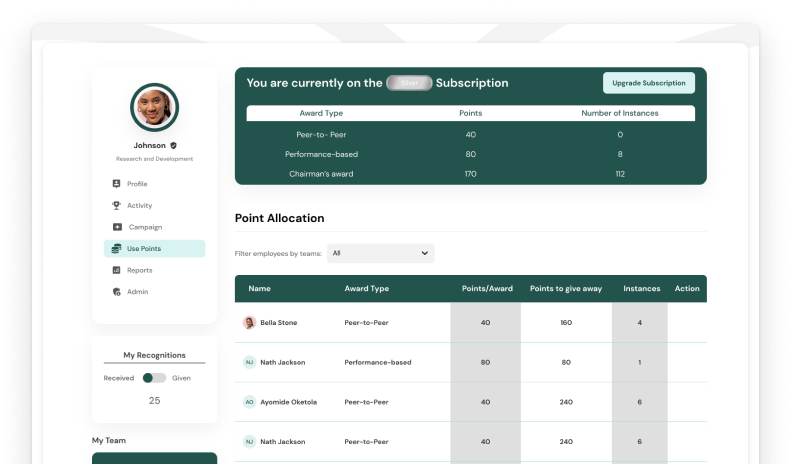The image size is (791, 464).
Task: Click the chevron arrow in team filter
Action: pyautogui.click(x=425, y=253)
